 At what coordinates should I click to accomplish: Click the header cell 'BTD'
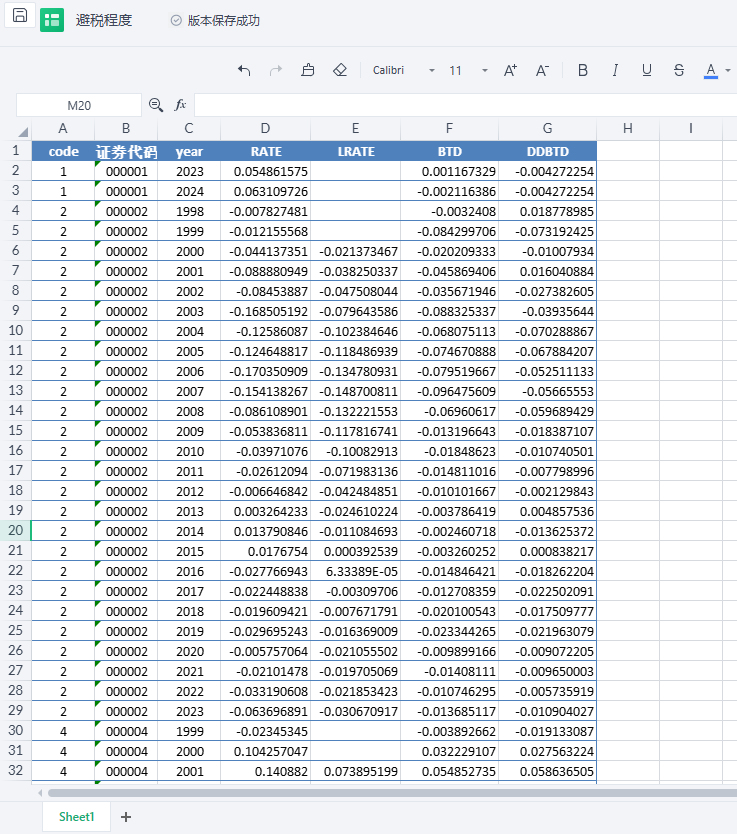pyautogui.click(x=450, y=152)
